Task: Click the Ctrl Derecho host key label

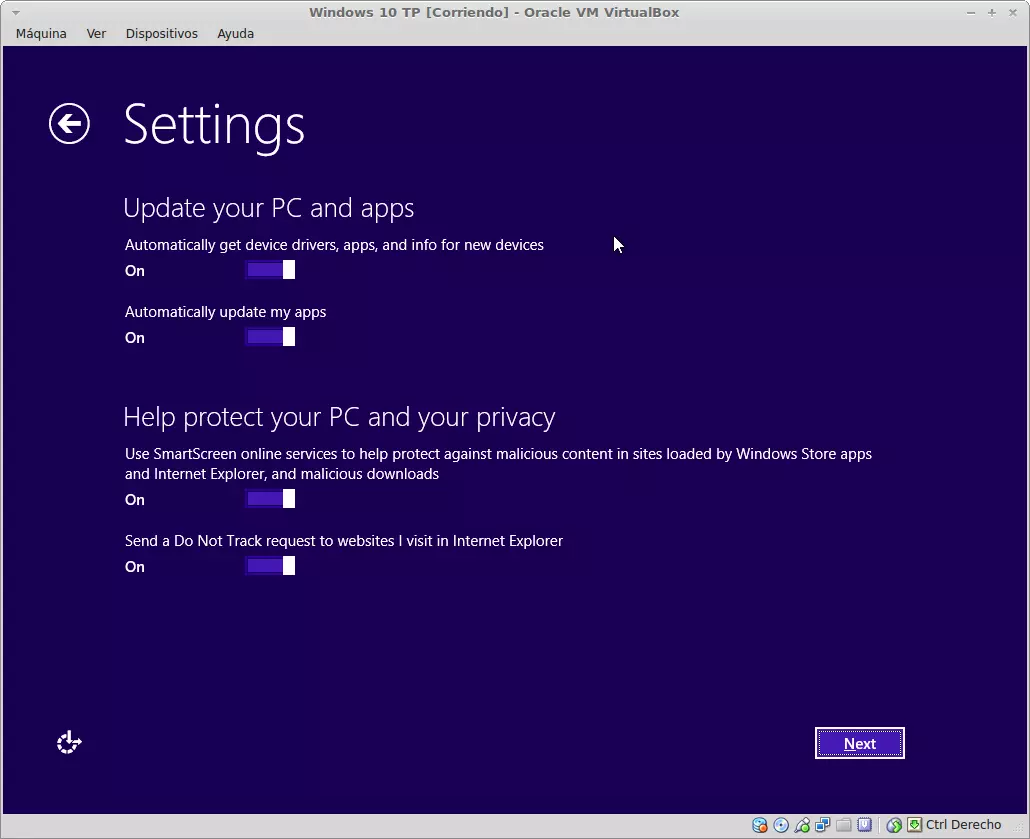Action: (x=963, y=825)
